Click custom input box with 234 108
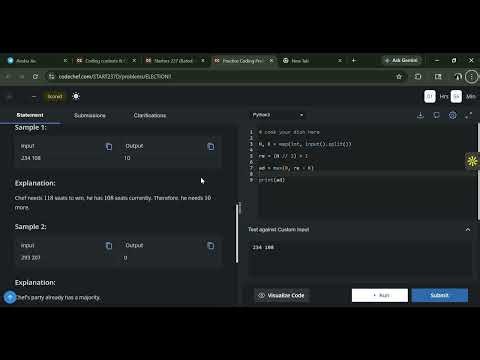The height and width of the screenshot is (360, 480). (x=360, y=258)
